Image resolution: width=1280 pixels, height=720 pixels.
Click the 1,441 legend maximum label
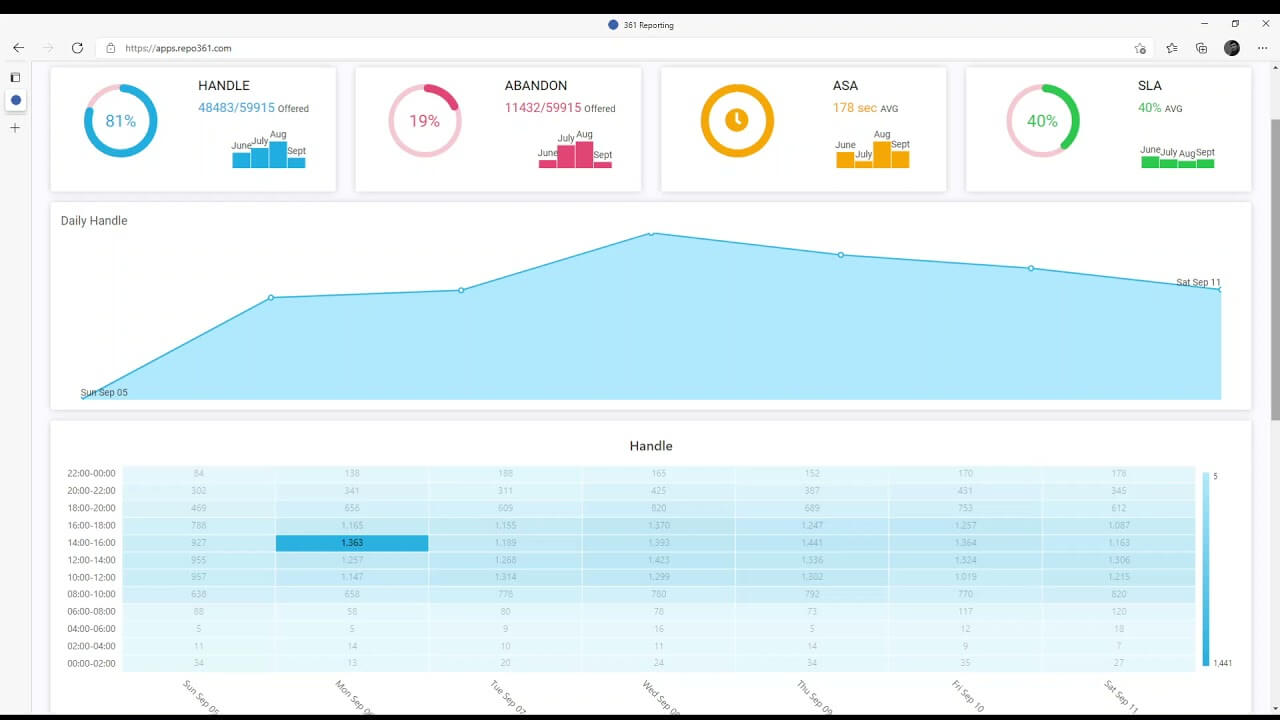[1222, 663]
